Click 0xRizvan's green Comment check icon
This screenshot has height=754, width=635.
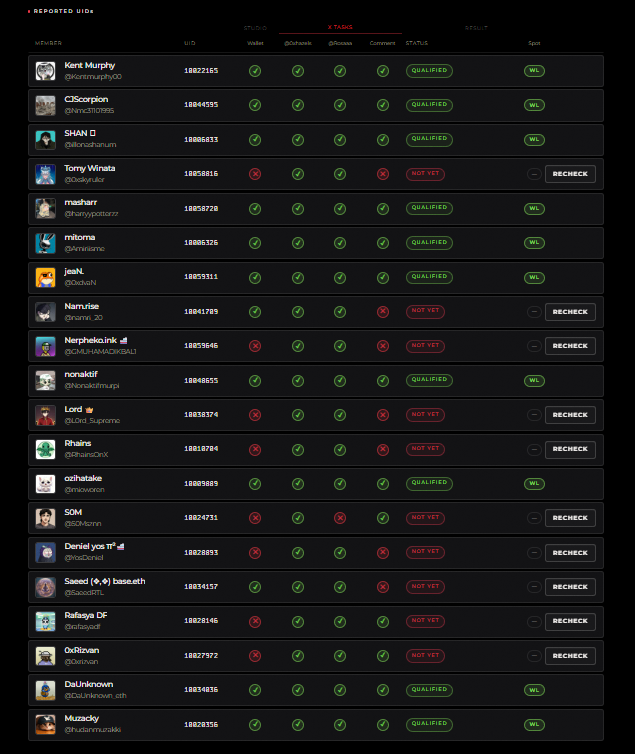383,655
